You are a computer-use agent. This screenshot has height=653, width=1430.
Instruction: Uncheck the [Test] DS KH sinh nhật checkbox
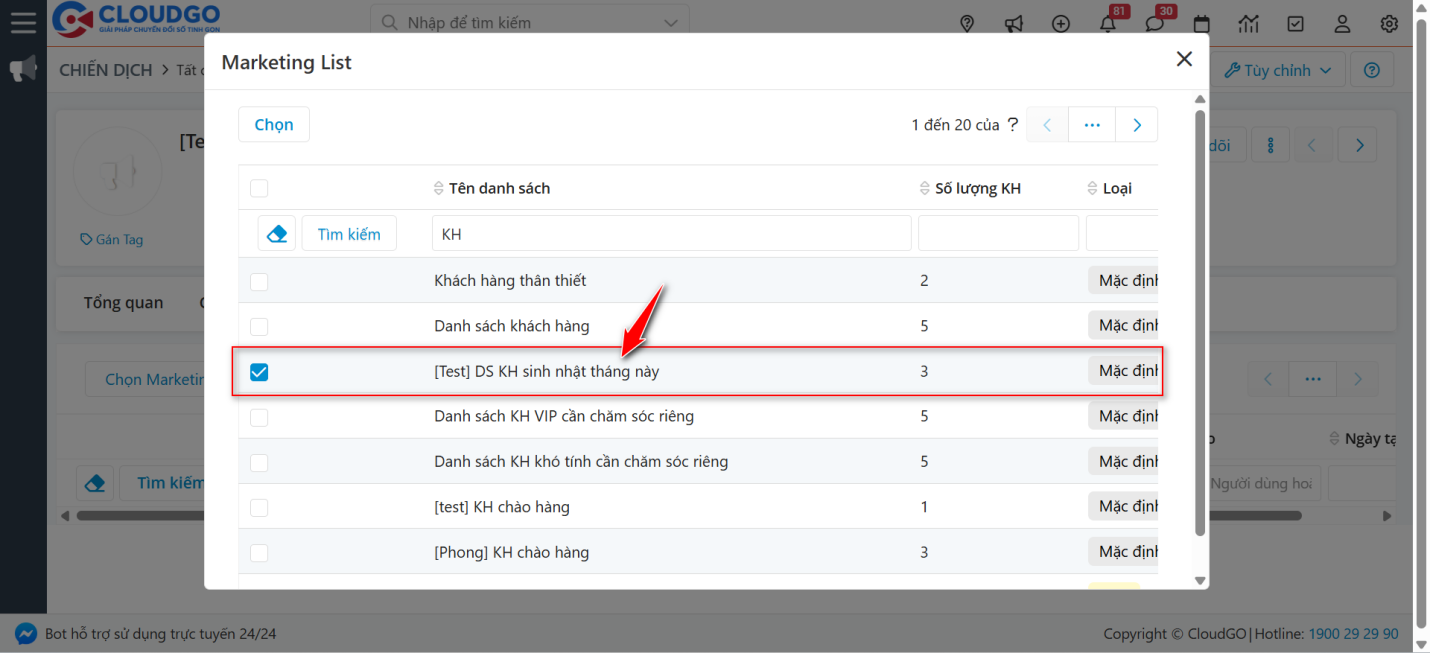[x=259, y=372]
